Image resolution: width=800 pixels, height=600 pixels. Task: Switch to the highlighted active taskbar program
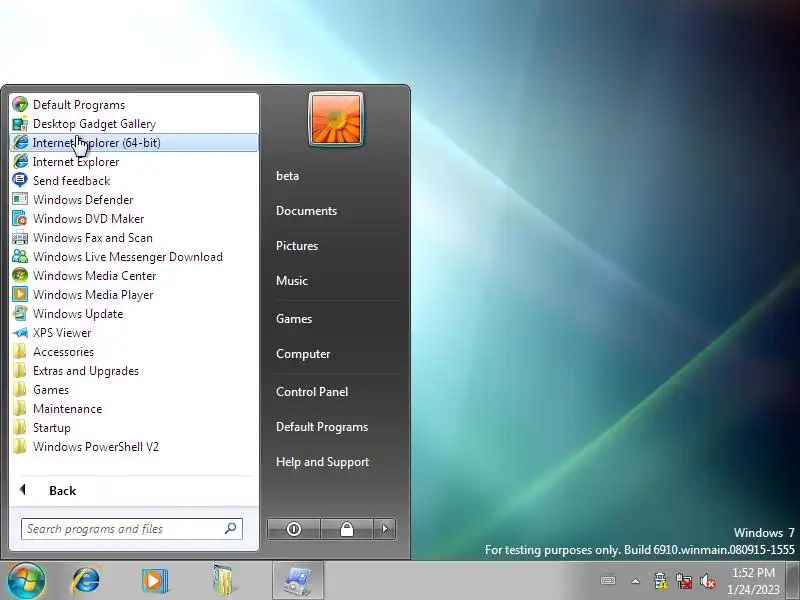tap(298, 581)
